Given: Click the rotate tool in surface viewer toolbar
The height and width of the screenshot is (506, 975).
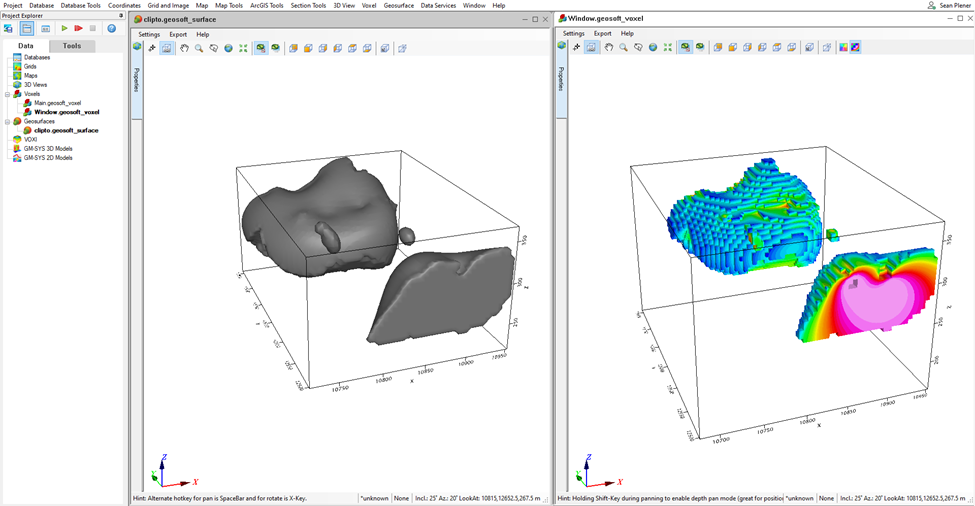Looking at the screenshot, I should [x=214, y=48].
